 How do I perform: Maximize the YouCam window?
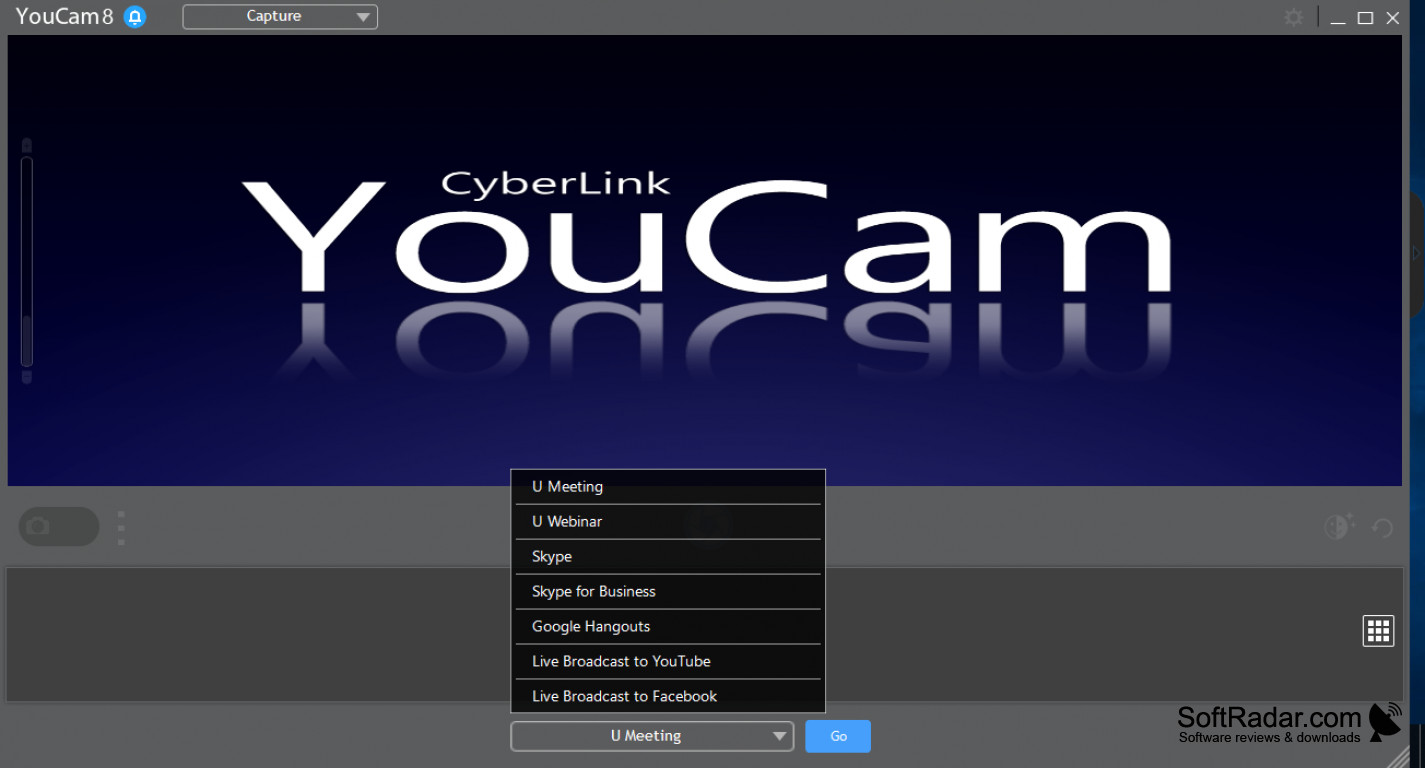[x=1365, y=18]
